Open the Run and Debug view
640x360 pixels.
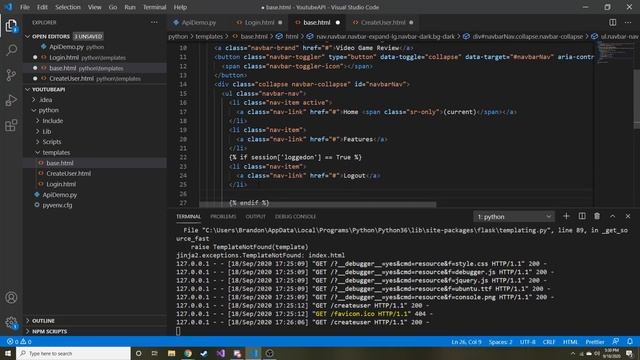tap(11, 100)
